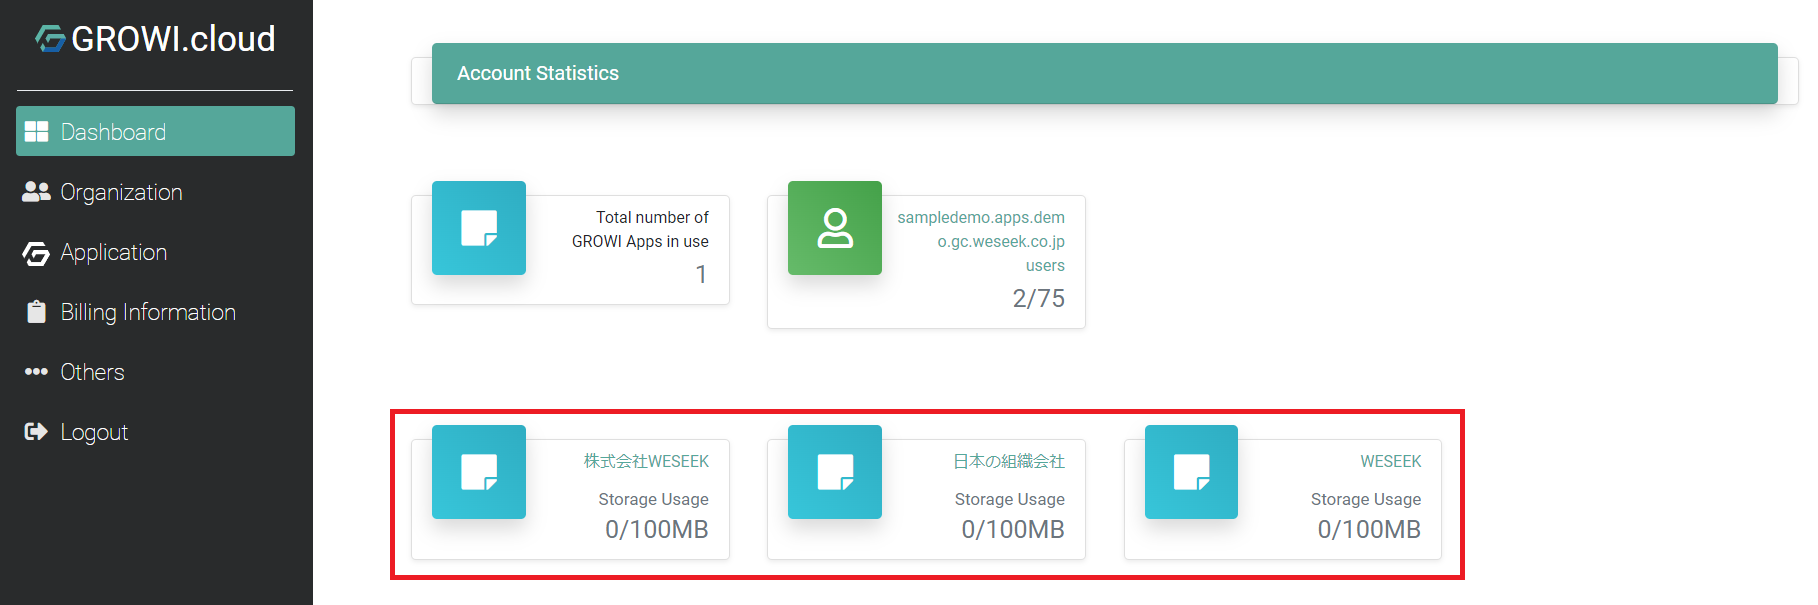Click the note icon for total GROWI apps
The image size is (1818, 605).
(x=479, y=228)
